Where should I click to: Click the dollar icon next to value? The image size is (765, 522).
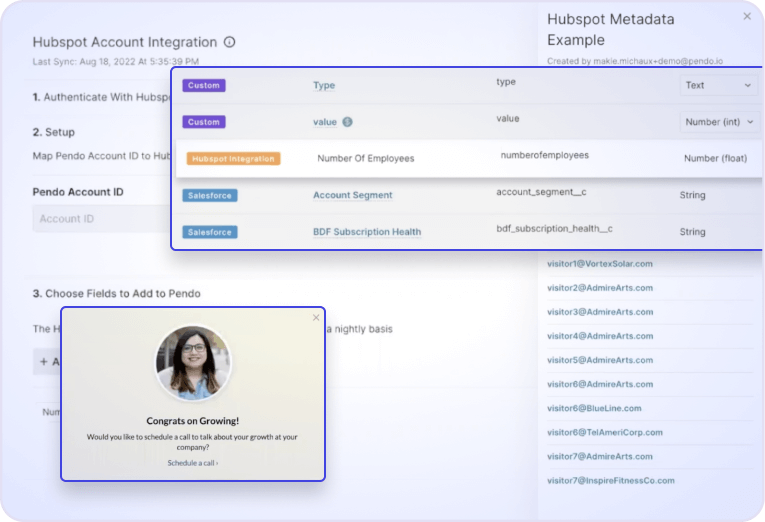(x=347, y=122)
